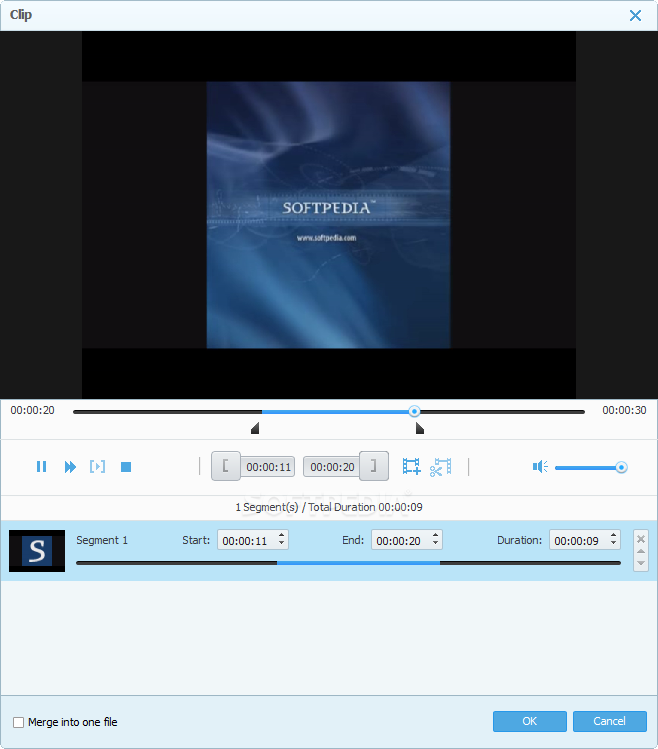The width and height of the screenshot is (658, 749).
Task: Click the start time field 00:00:11 in toolbar
Action: point(268,467)
